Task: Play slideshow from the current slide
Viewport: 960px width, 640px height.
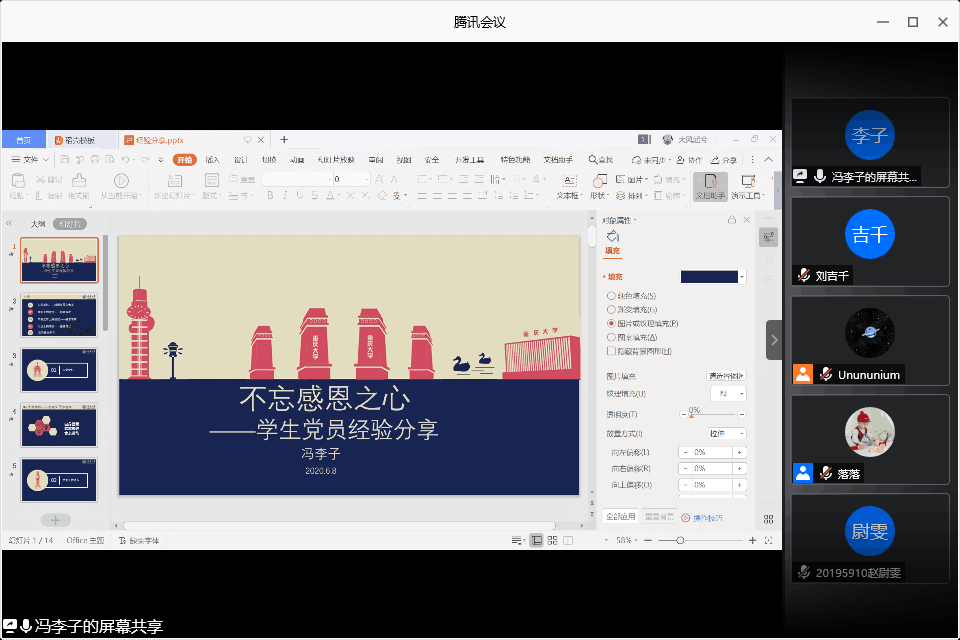Action: (x=121, y=181)
